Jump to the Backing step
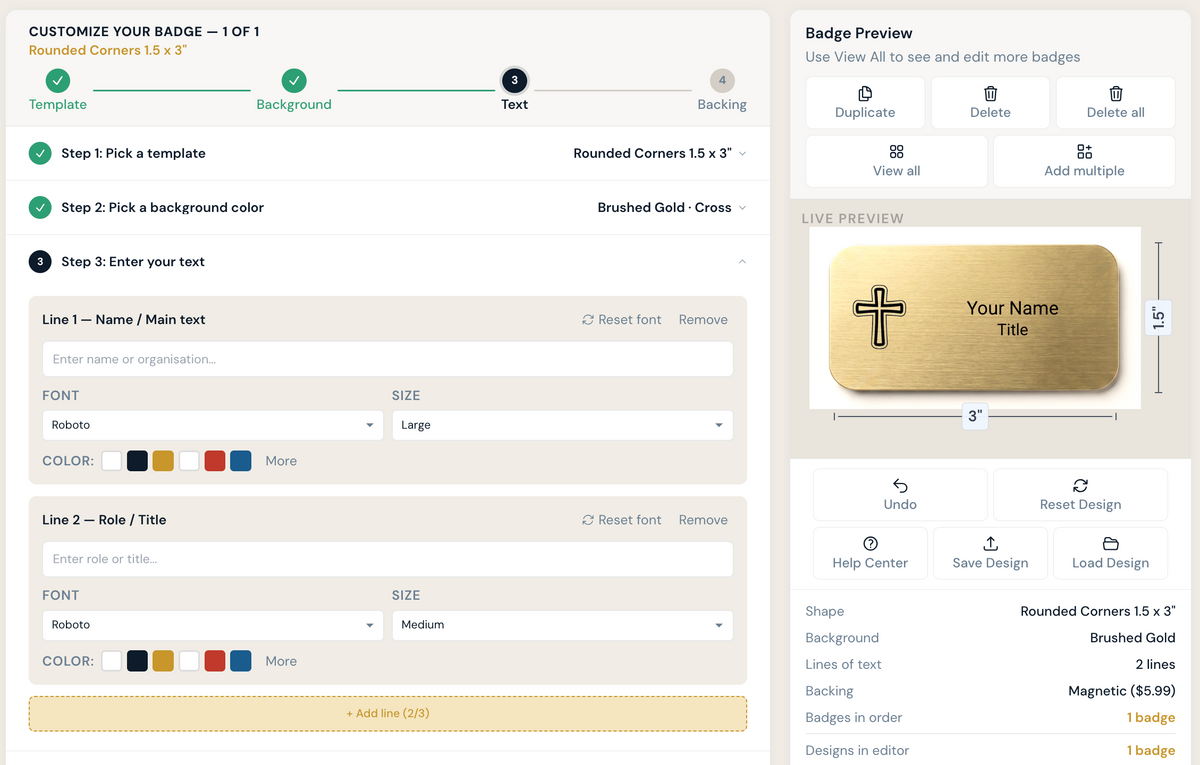The height and width of the screenshot is (765, 1200). tap(722, 90)
